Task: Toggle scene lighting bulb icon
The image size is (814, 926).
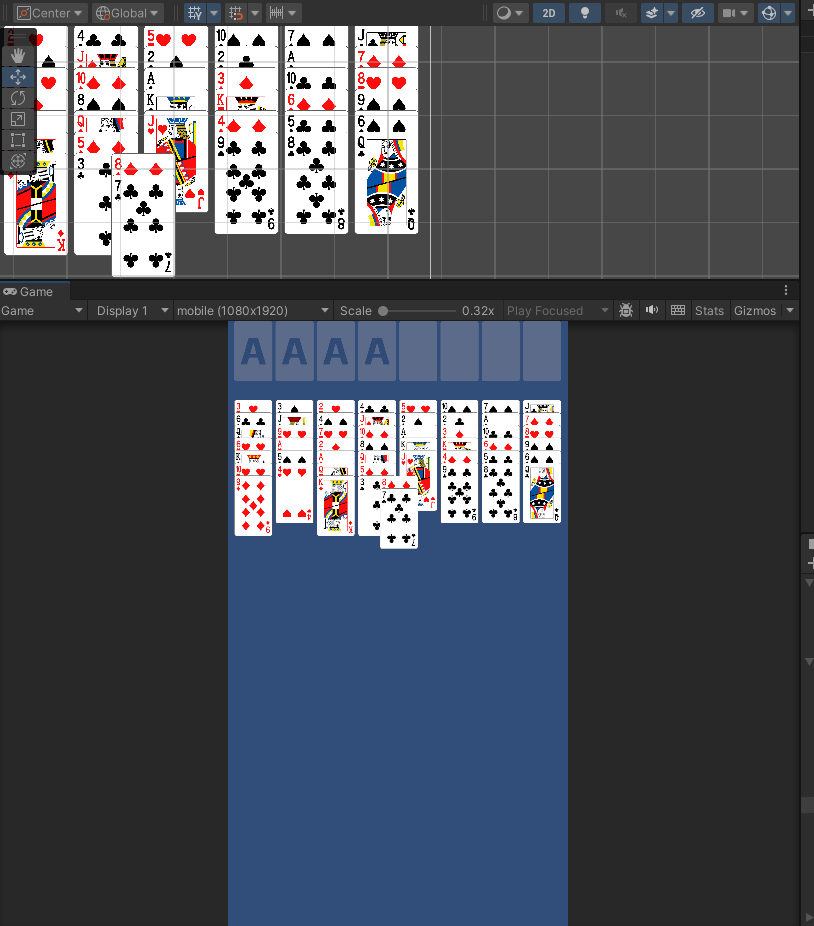Action: pos(585,13)
